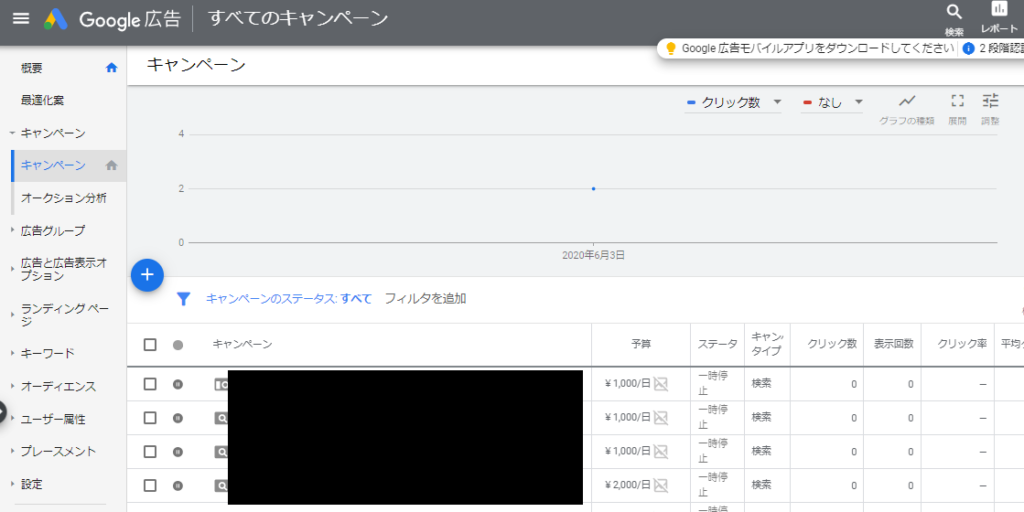The width and height of the screenshot is (1024, 512).
Task: Click the Google Ads logo
Action: [x=56, y=20]
